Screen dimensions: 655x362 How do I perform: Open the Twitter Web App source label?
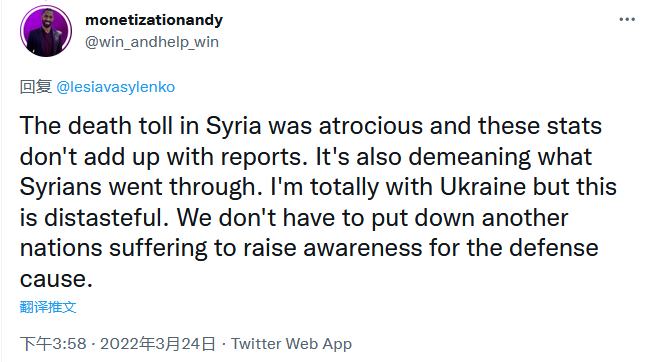[x=292, y=344]
